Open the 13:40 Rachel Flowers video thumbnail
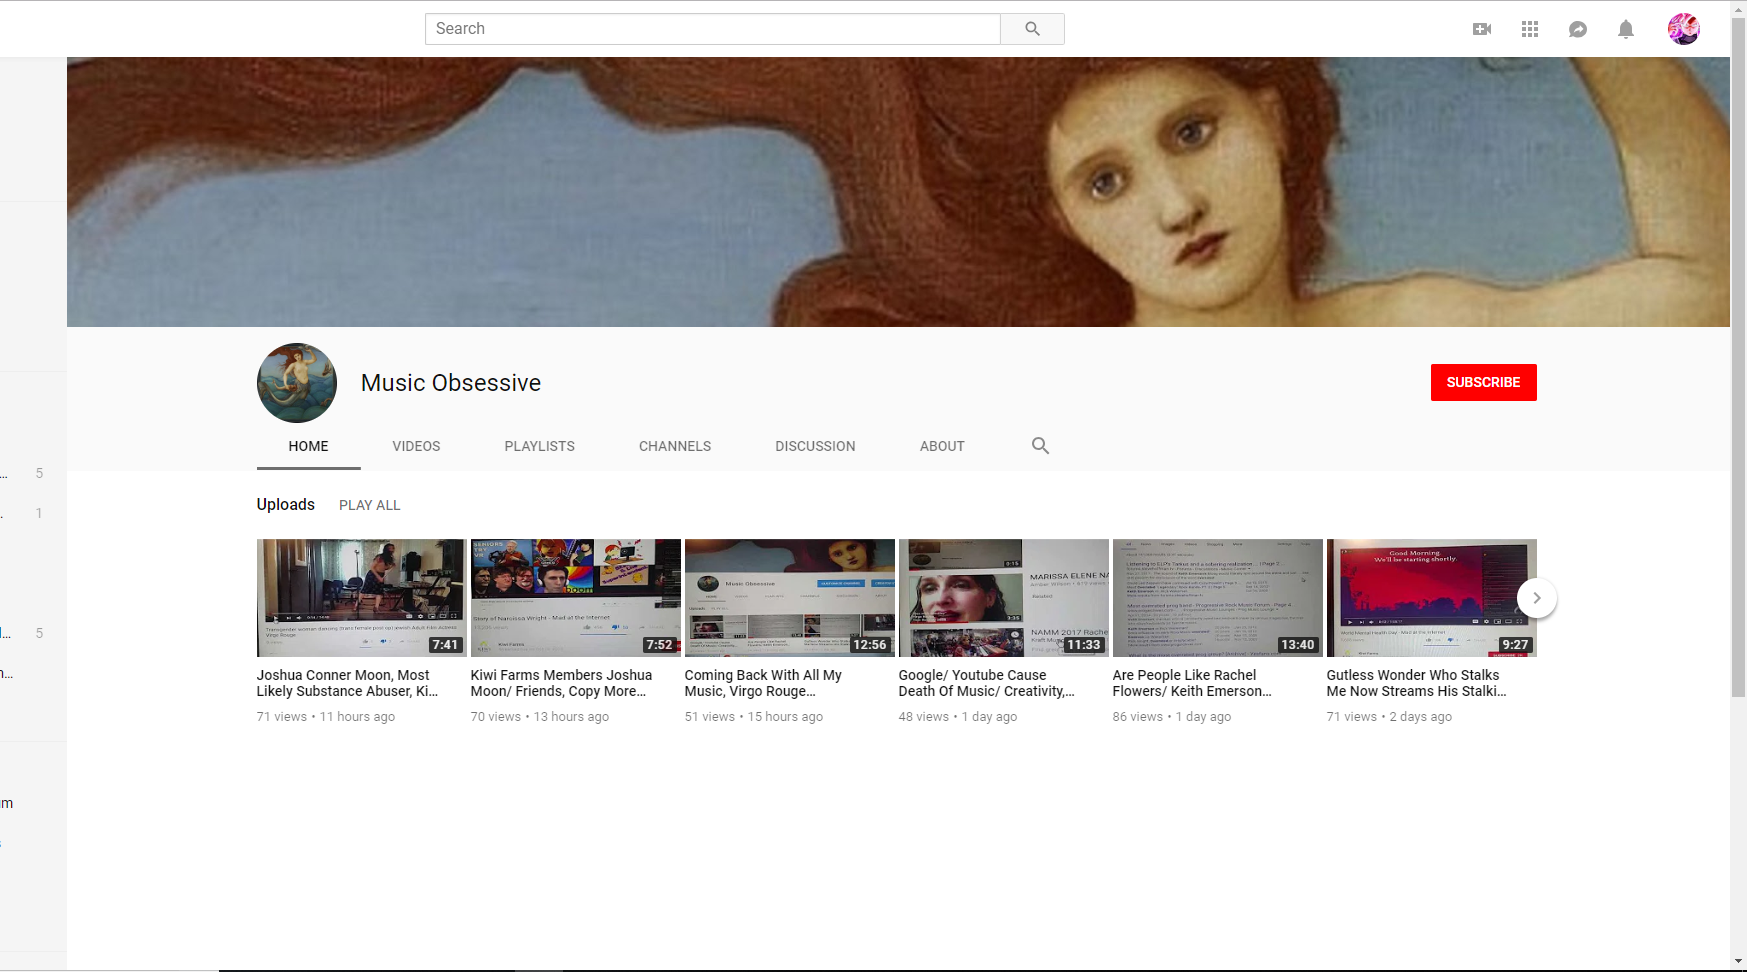 tap(1217, 598)
